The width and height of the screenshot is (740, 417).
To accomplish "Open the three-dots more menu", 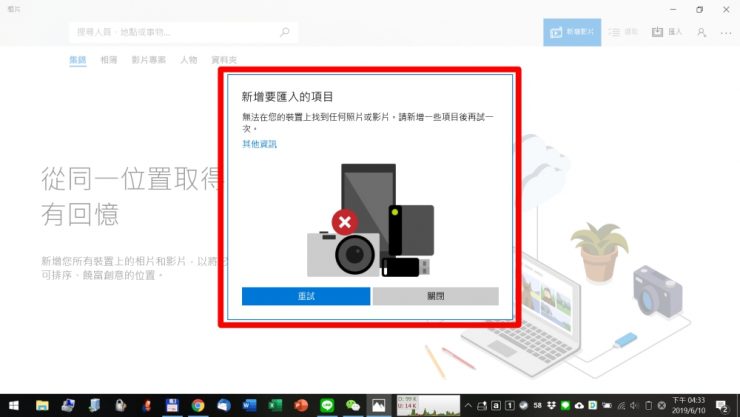I will click(726, 32).
